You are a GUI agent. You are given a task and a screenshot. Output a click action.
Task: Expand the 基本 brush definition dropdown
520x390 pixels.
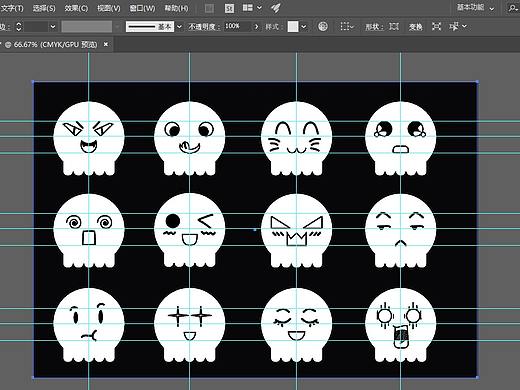(179, 27)
